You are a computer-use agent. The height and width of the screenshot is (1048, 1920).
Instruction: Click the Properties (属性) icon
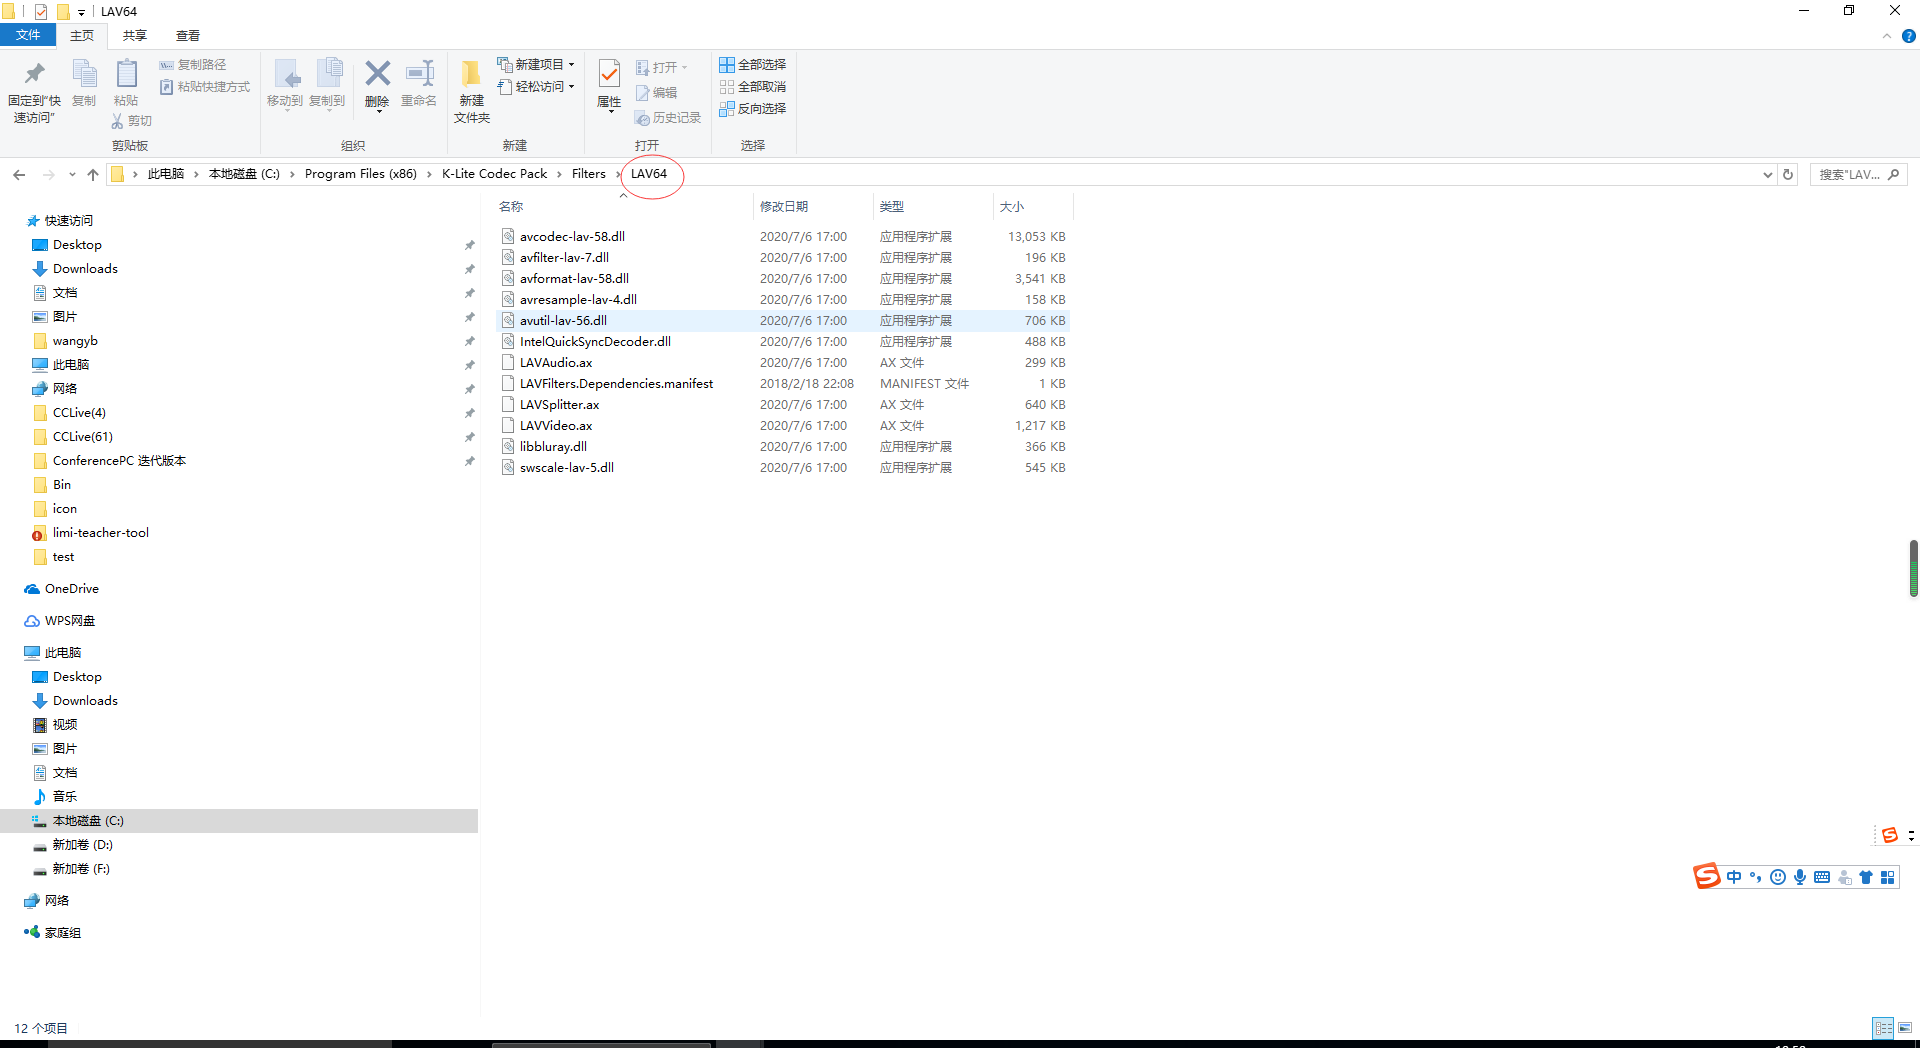609,74
